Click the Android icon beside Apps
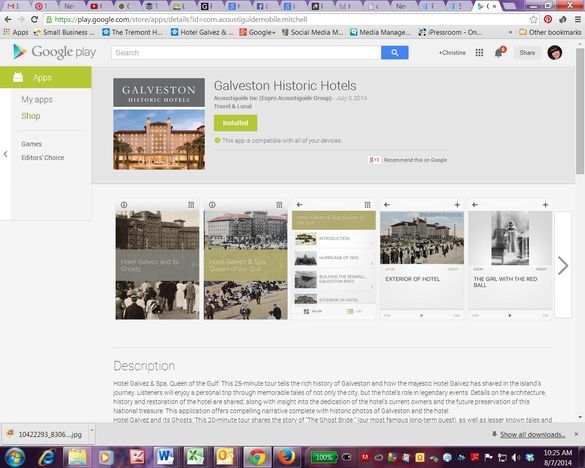The height and width of the screenshot is (468, 585). coord(18,77)
